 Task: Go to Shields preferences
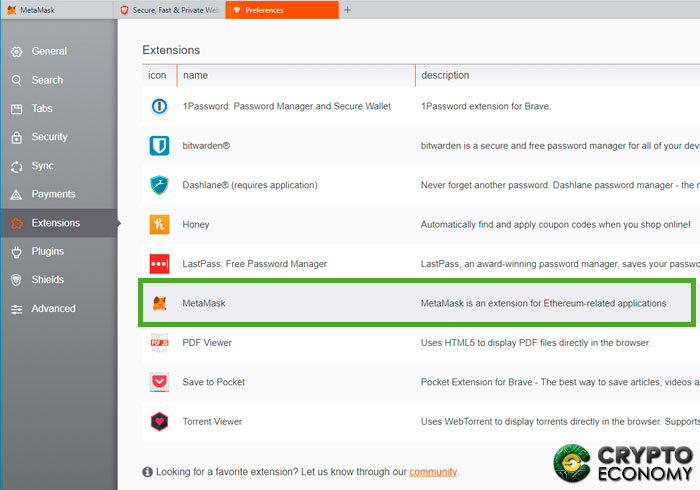click(59, 280)
